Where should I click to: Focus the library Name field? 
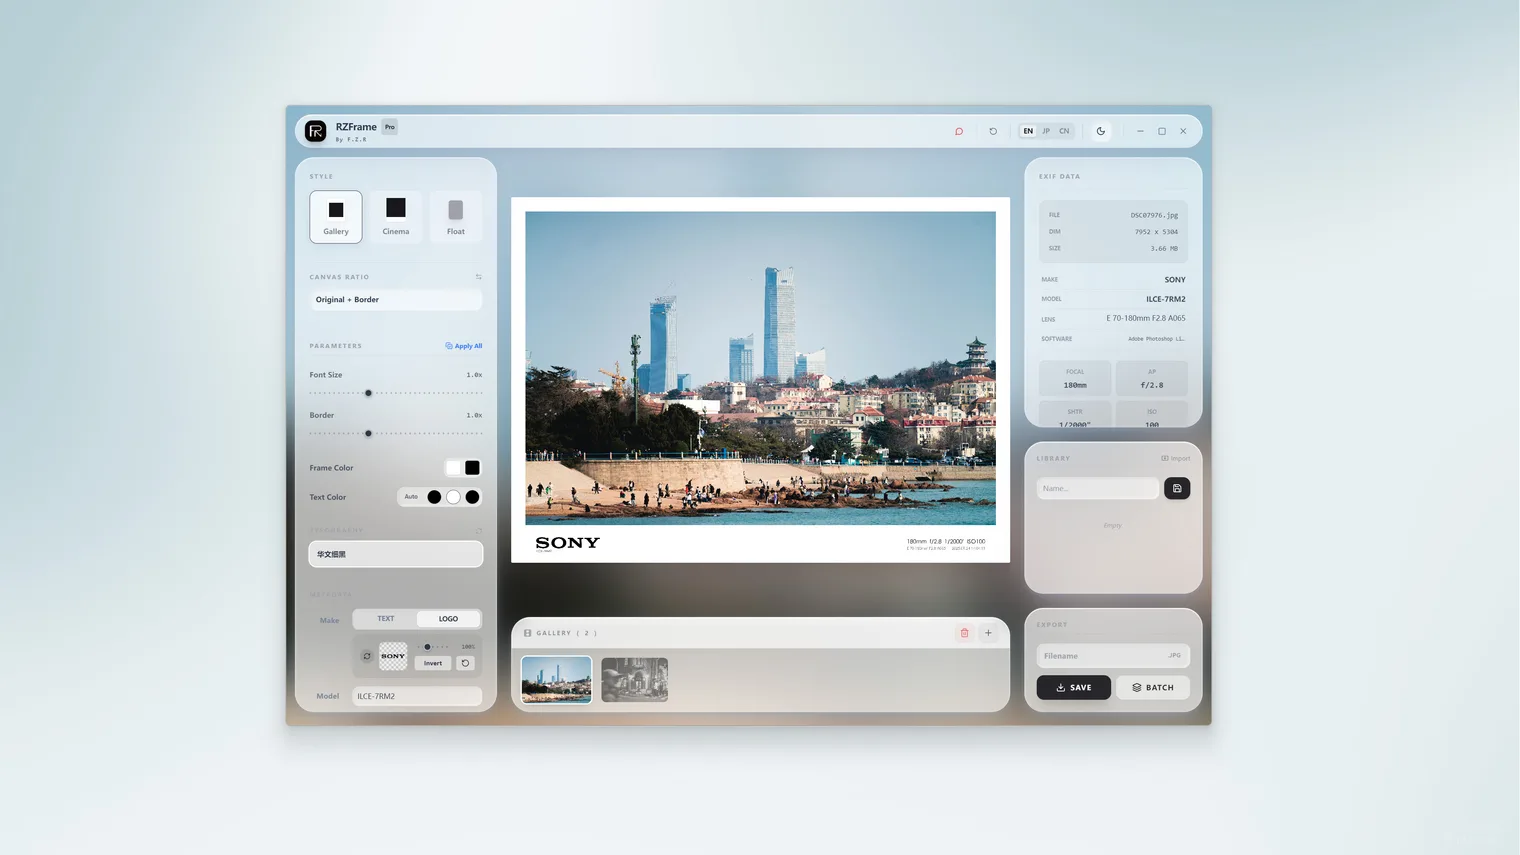coord(1098,488)
